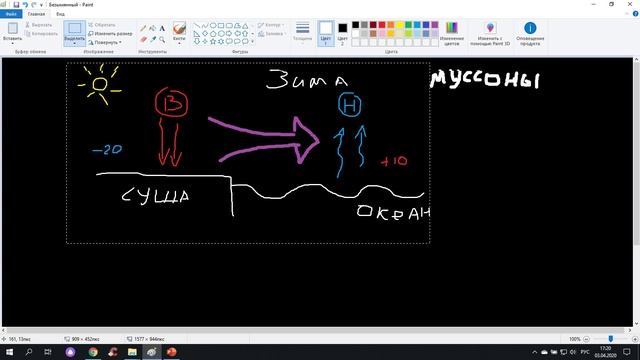Pick the diagonal Line shape

pyautogui.click(x=197, y=25)
